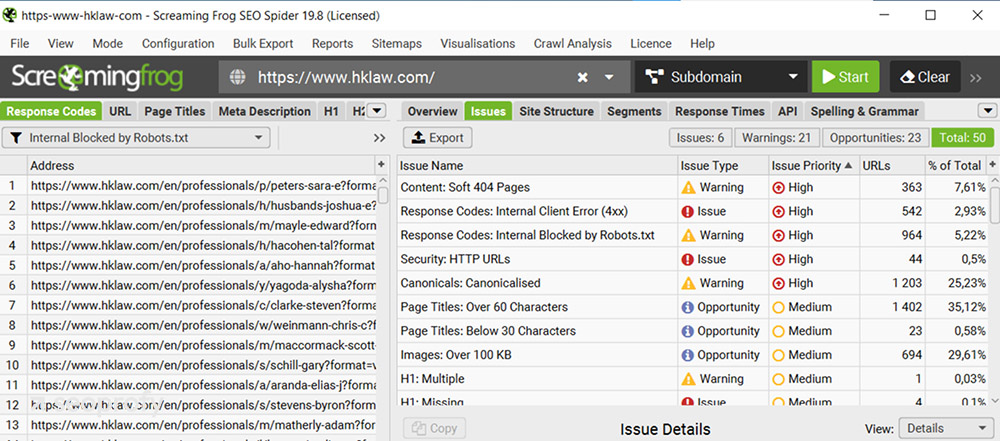Open the File menu
1000x441 pixels.
(20, 43)
